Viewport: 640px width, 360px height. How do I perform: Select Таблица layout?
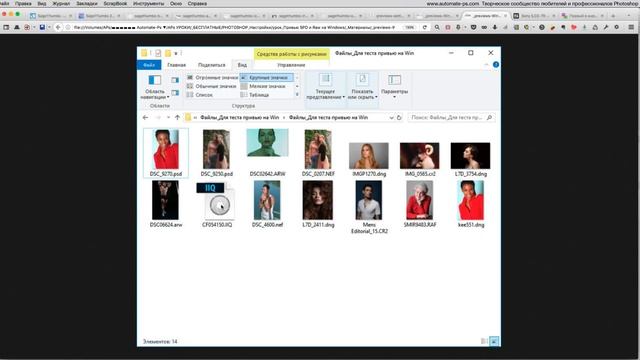click(x=255, y=95)
